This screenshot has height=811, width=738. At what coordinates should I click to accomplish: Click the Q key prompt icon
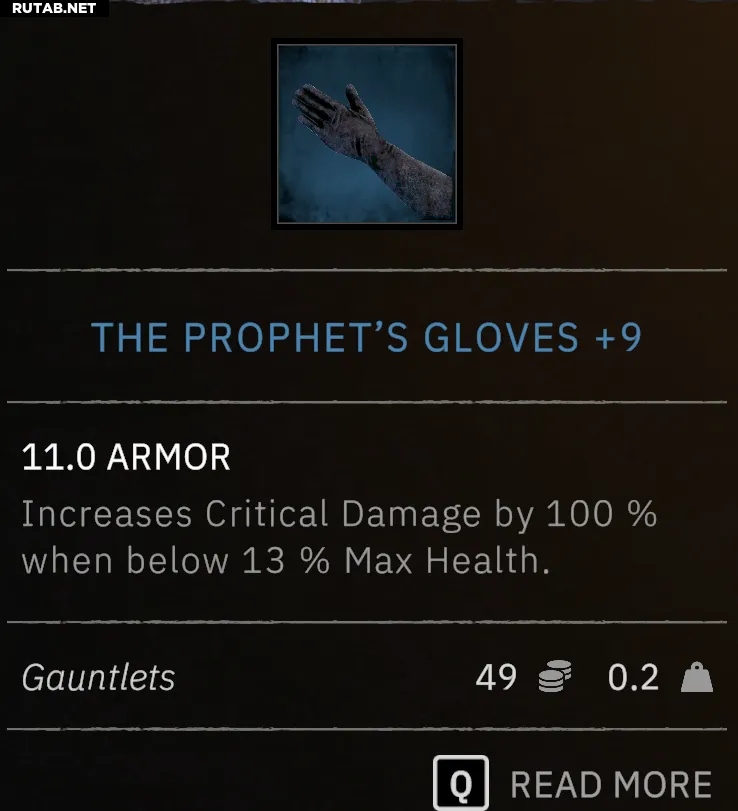461,784
